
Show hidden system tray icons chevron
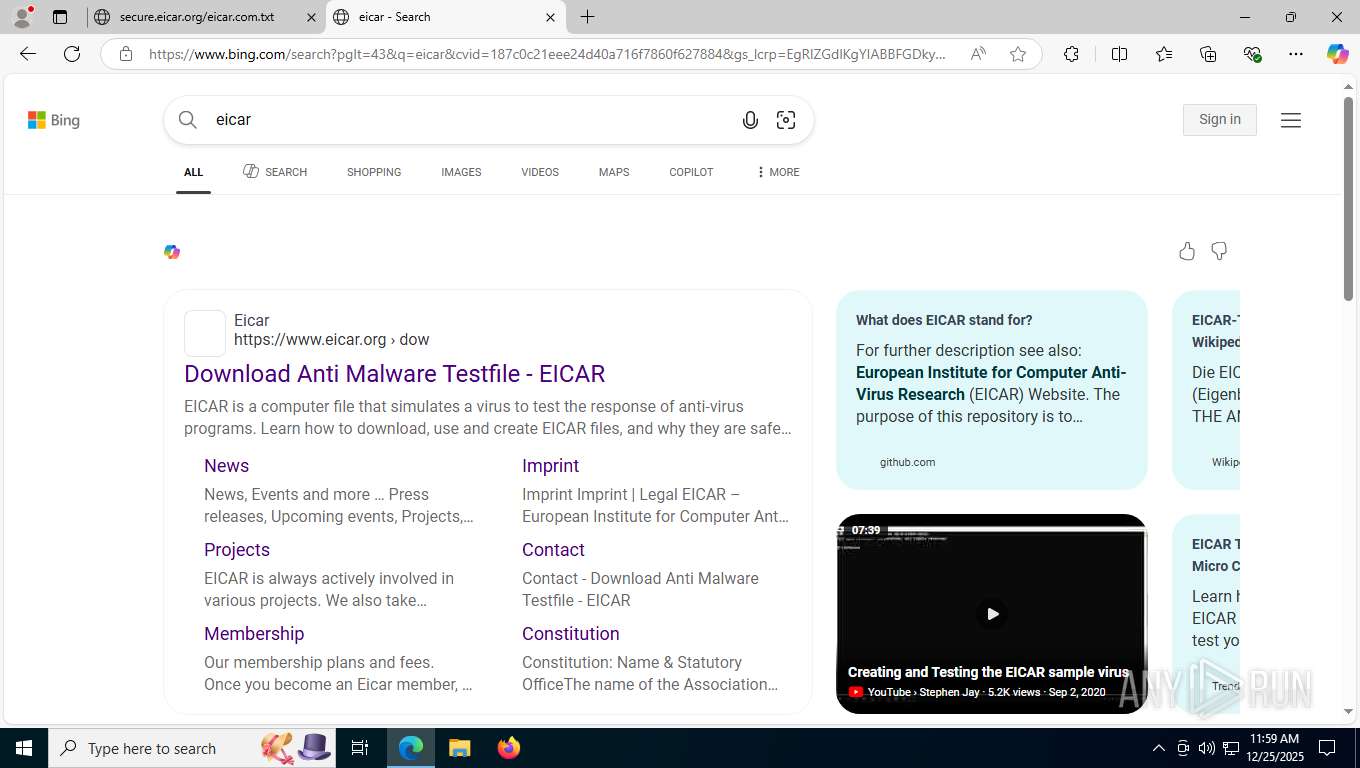pos(1159,748)
